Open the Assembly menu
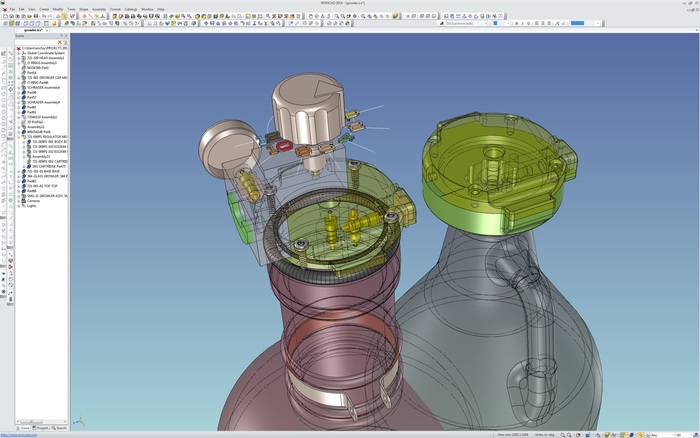The height and width of the screenshot is (438, 700). point(99,9)
